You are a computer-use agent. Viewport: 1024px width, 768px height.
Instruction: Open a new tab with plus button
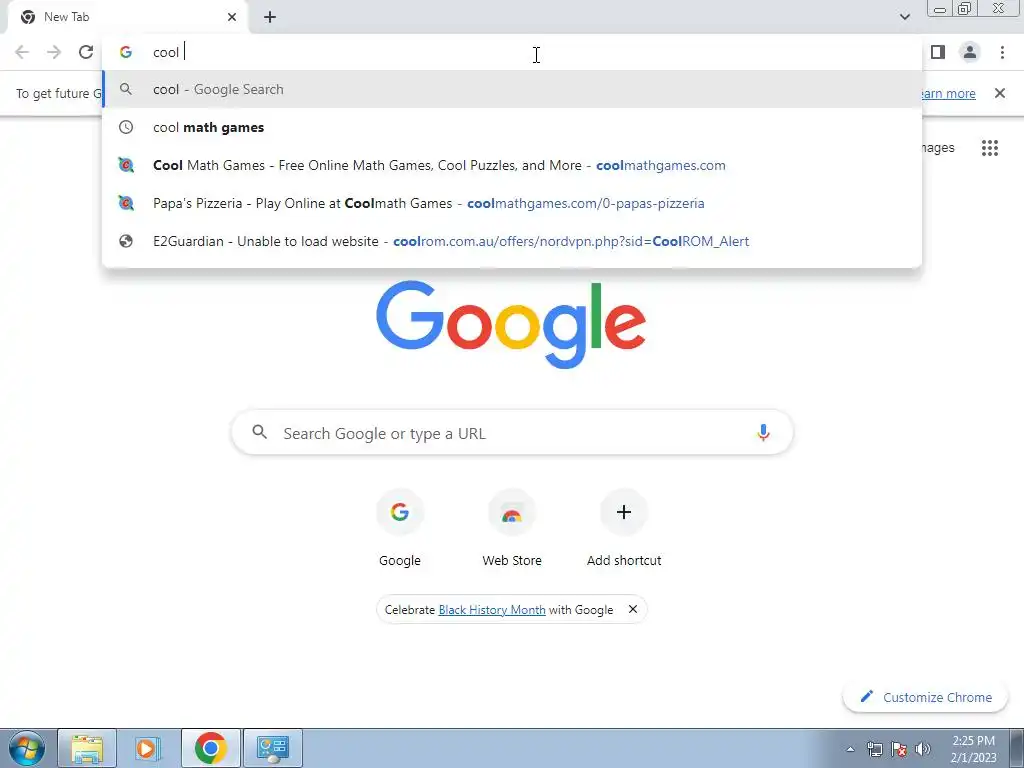pyautogui.click(x=270, y=17)
